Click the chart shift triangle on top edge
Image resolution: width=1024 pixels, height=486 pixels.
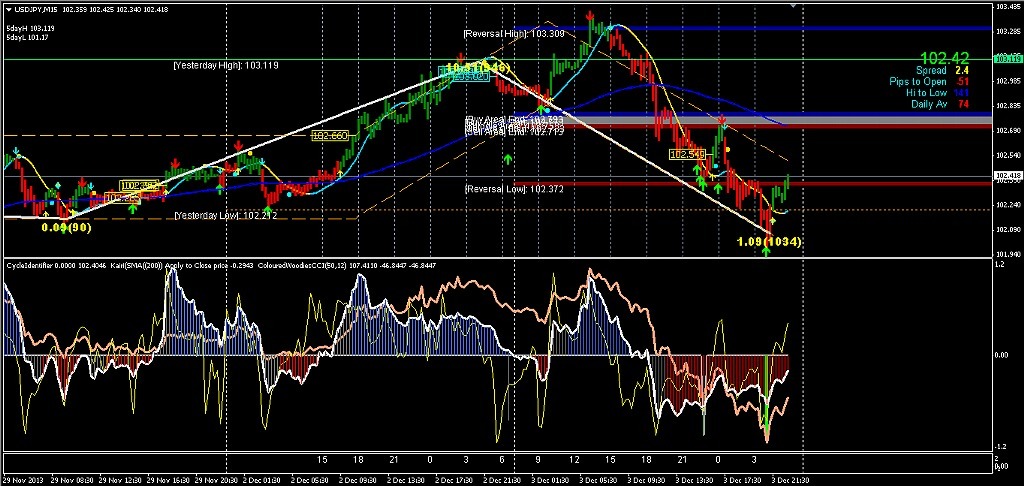point(793,5)
